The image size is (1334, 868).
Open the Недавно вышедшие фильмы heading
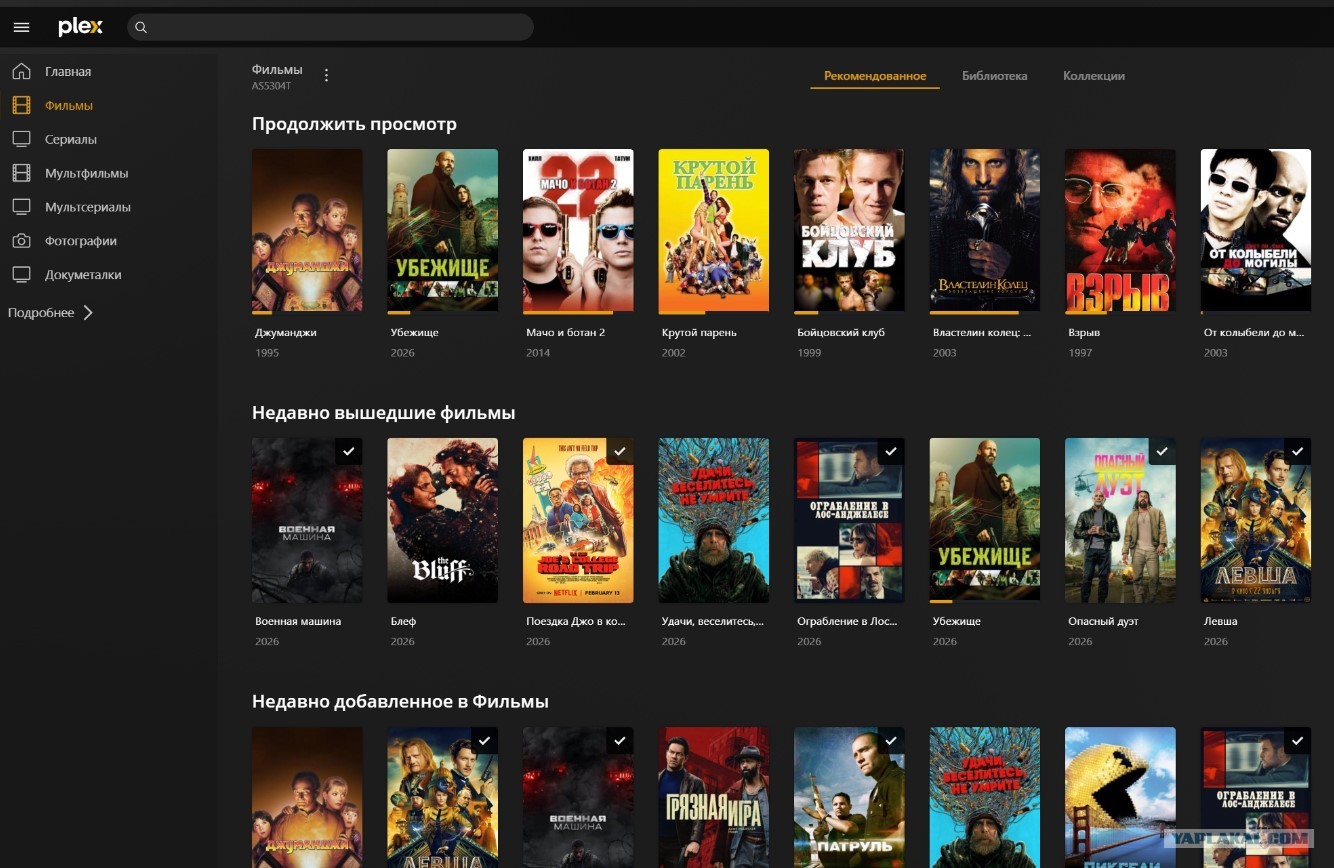click(384, 412)
